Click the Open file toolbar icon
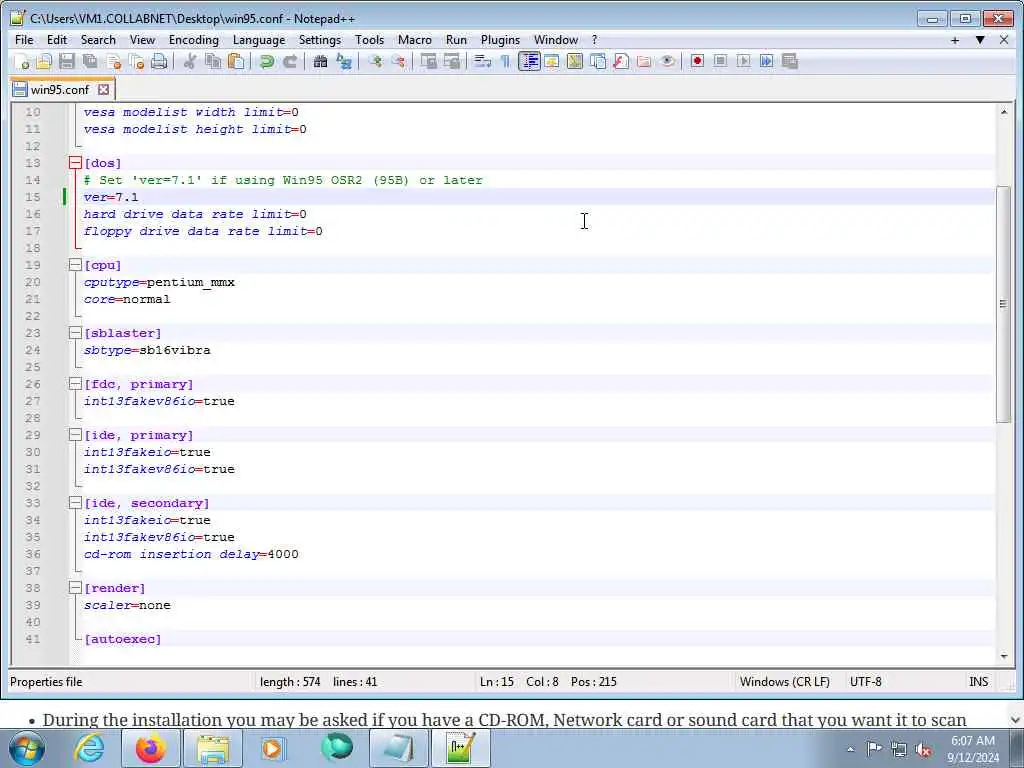This screenshot has width=1024, height=768. pyautogui.click(x=44, y=61)
